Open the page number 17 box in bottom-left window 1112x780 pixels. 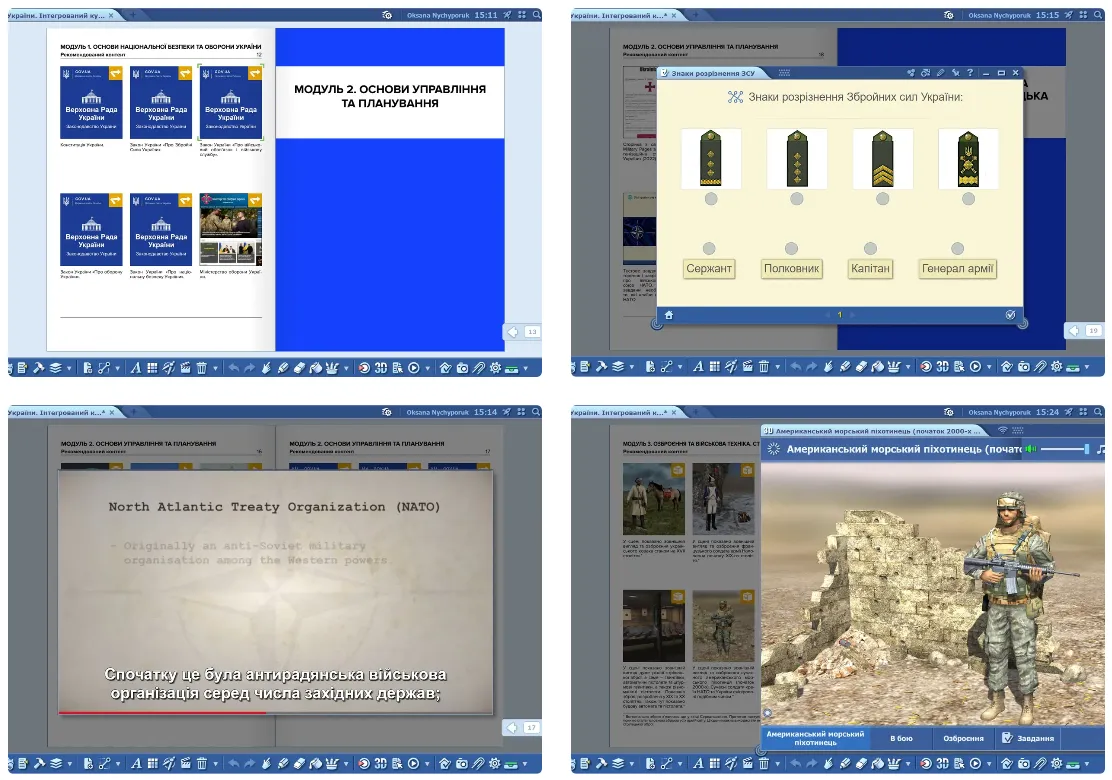tap(531, 728)
